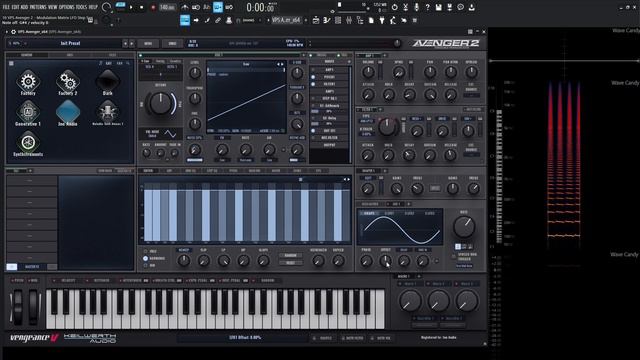This screenshot has height=360, width=640.
Task: Go to previous preset arrow
Action: (x=125, y=43)
